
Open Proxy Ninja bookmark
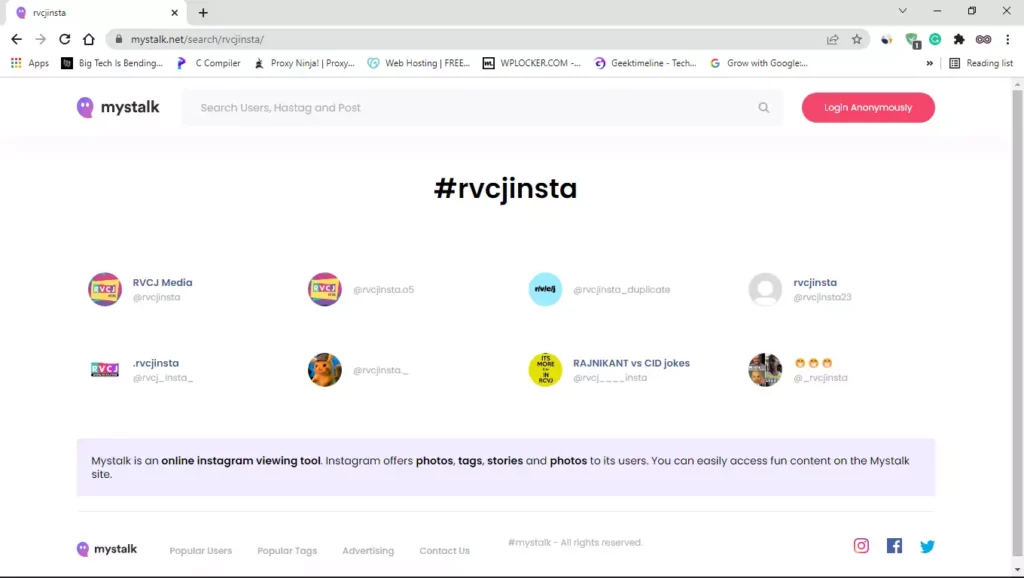(x=304, y=63)
